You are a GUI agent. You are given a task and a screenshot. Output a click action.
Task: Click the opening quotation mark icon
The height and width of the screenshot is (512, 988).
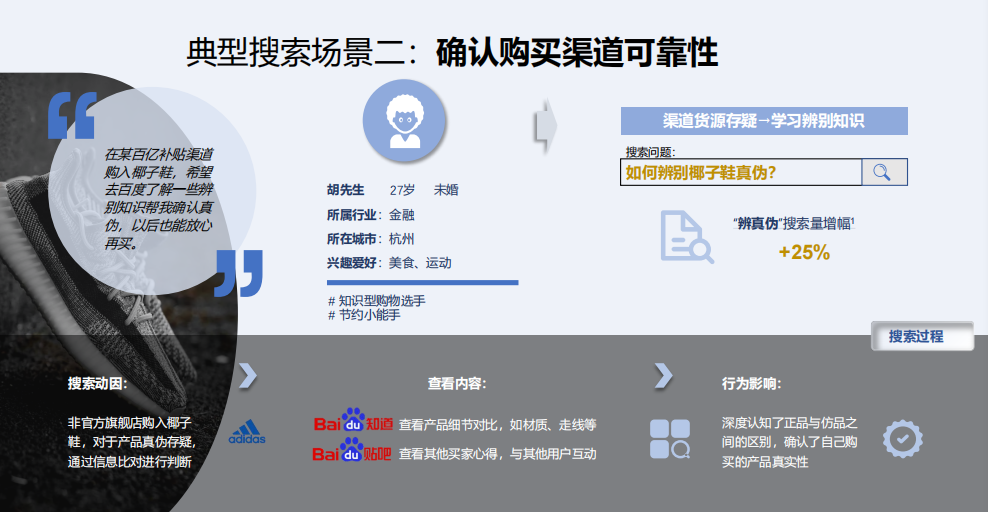pyautogui.click(x=72, y=116)
